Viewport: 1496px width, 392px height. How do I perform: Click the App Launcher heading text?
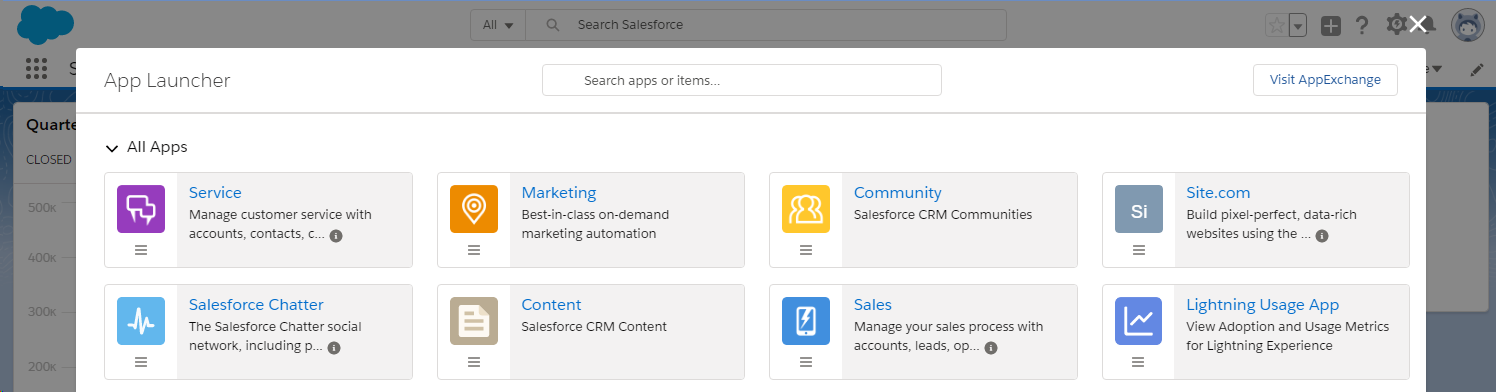pos(167,81)
